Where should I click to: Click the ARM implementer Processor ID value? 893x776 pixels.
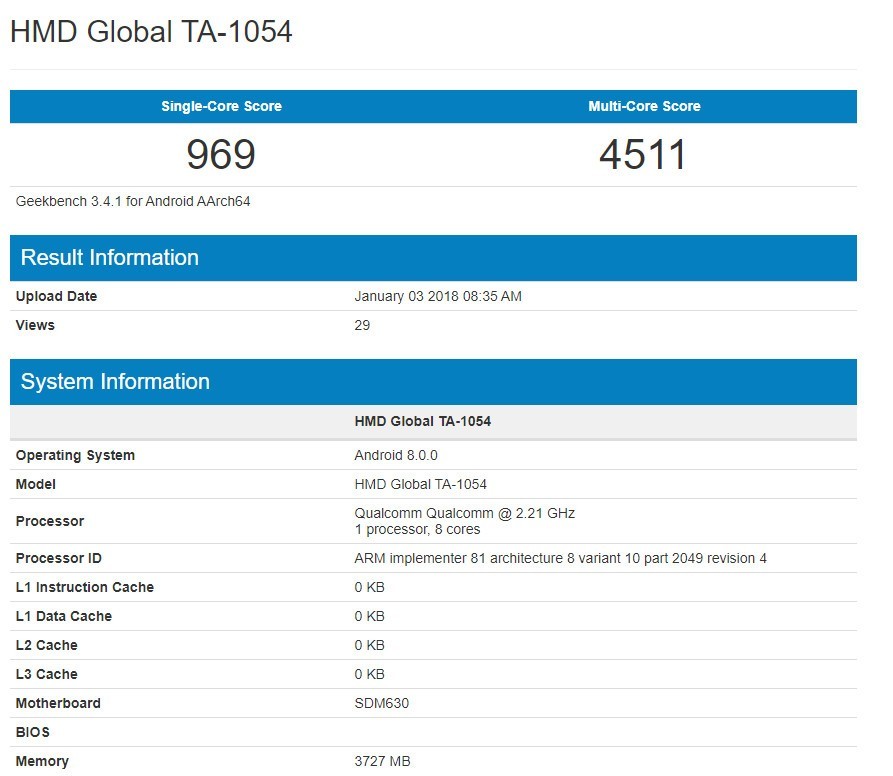pos(560,558)
